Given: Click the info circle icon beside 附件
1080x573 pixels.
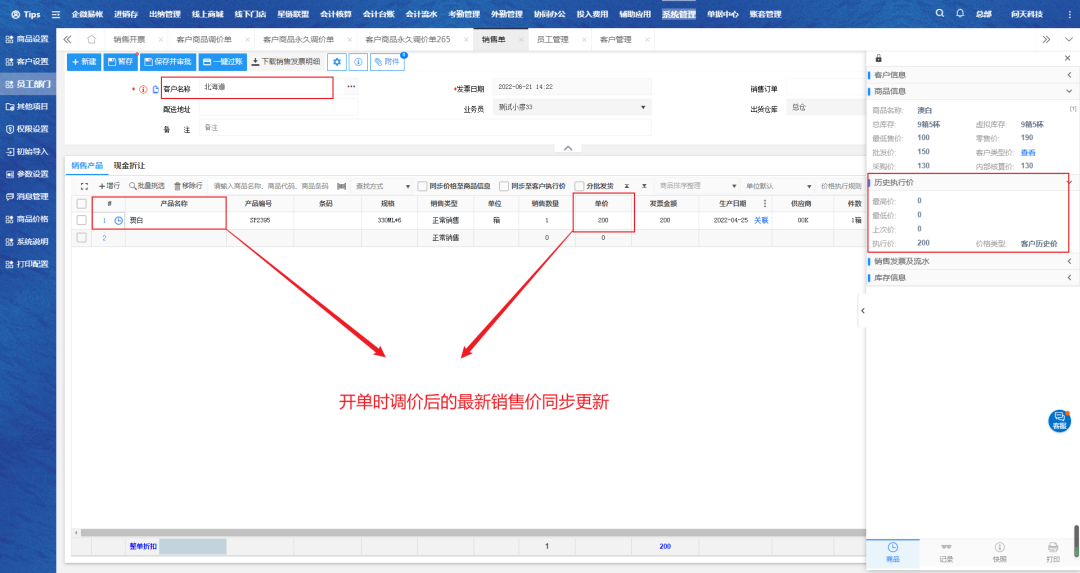Looking at the screenshot, I should 358,62.
